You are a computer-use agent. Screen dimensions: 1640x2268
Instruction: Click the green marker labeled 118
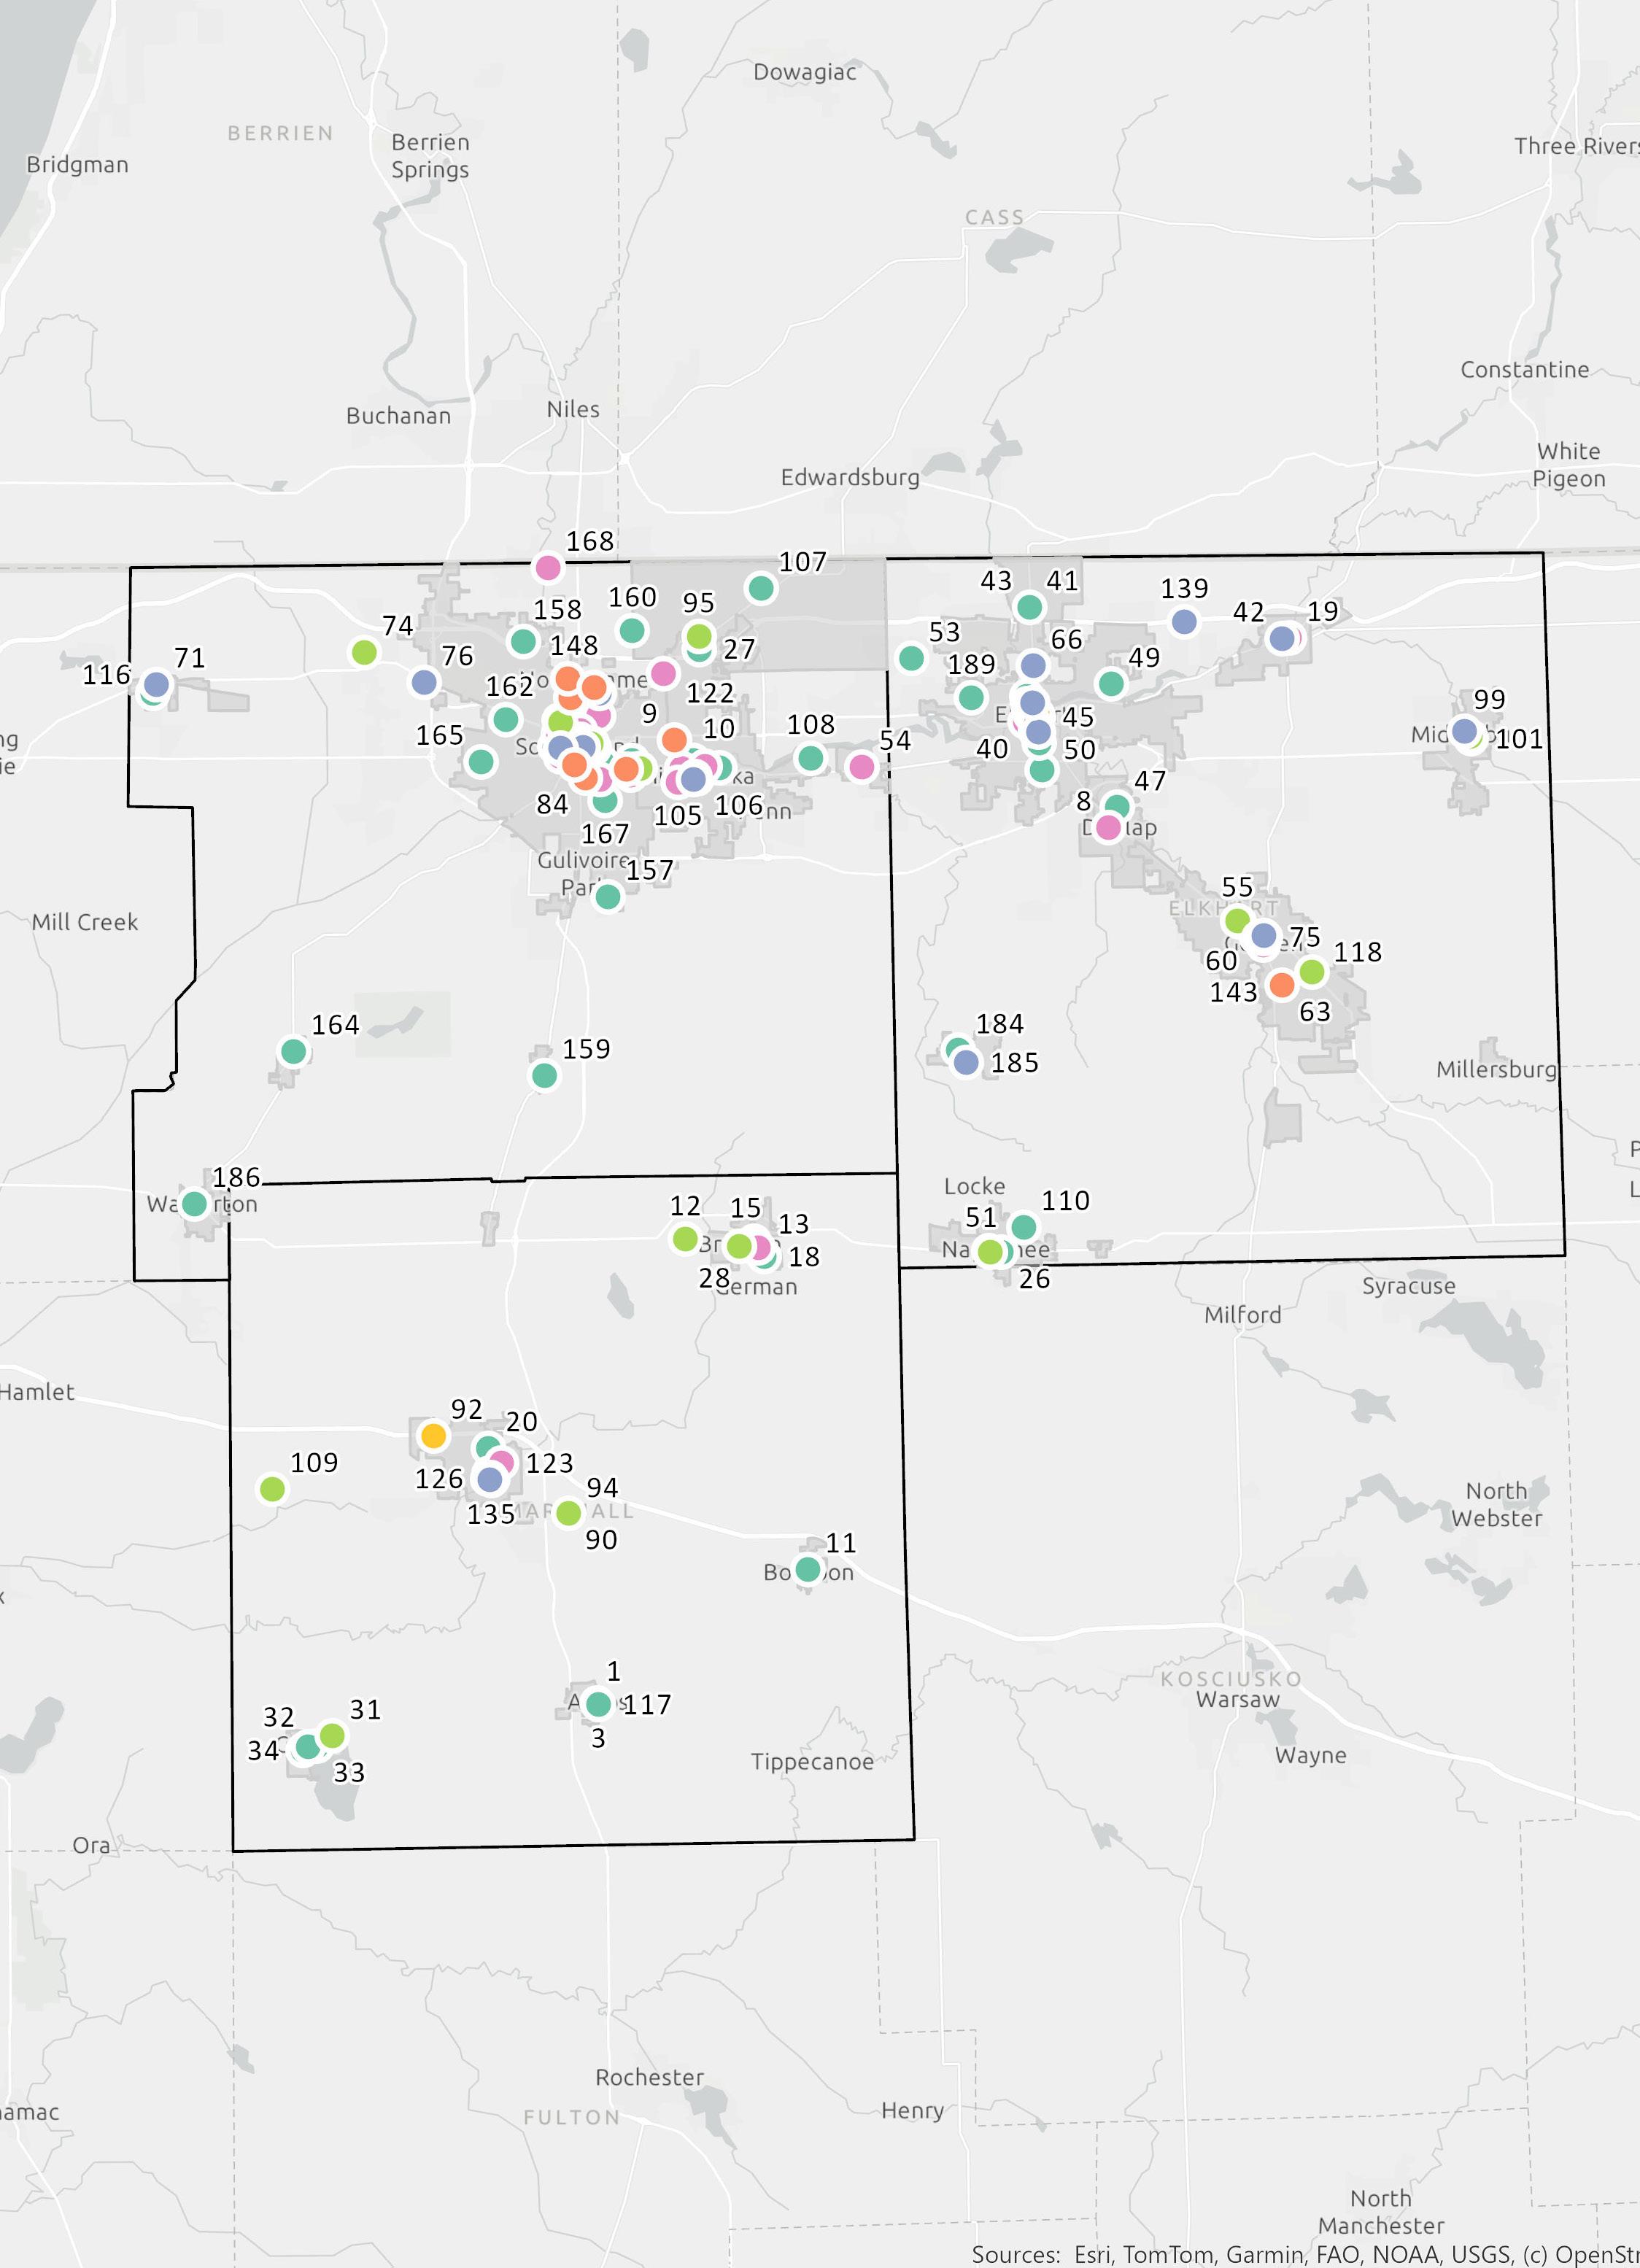(1312, 971)
